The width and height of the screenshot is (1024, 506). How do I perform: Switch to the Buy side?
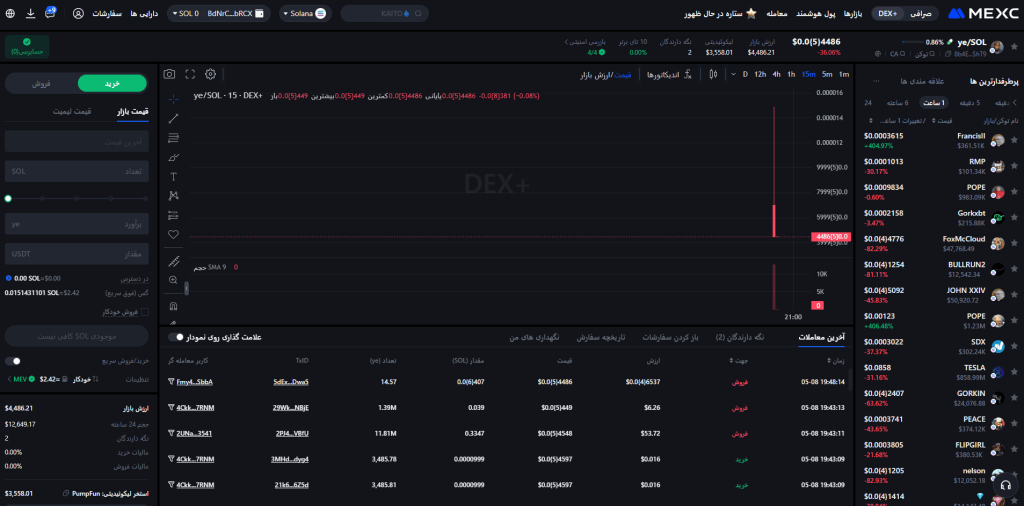click(112, 84)
